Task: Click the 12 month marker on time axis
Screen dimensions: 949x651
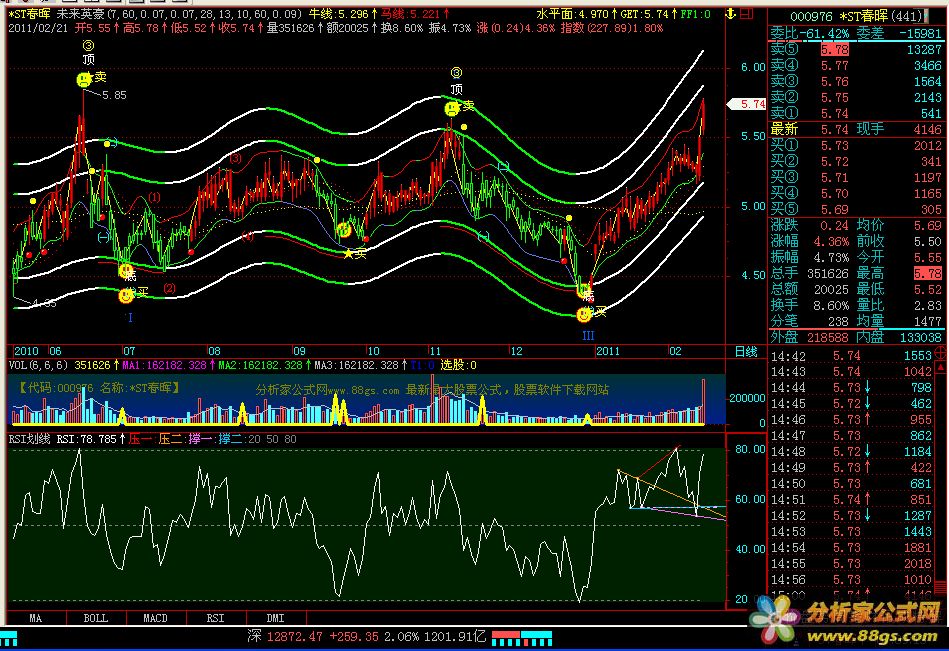Action: (516, 351)
